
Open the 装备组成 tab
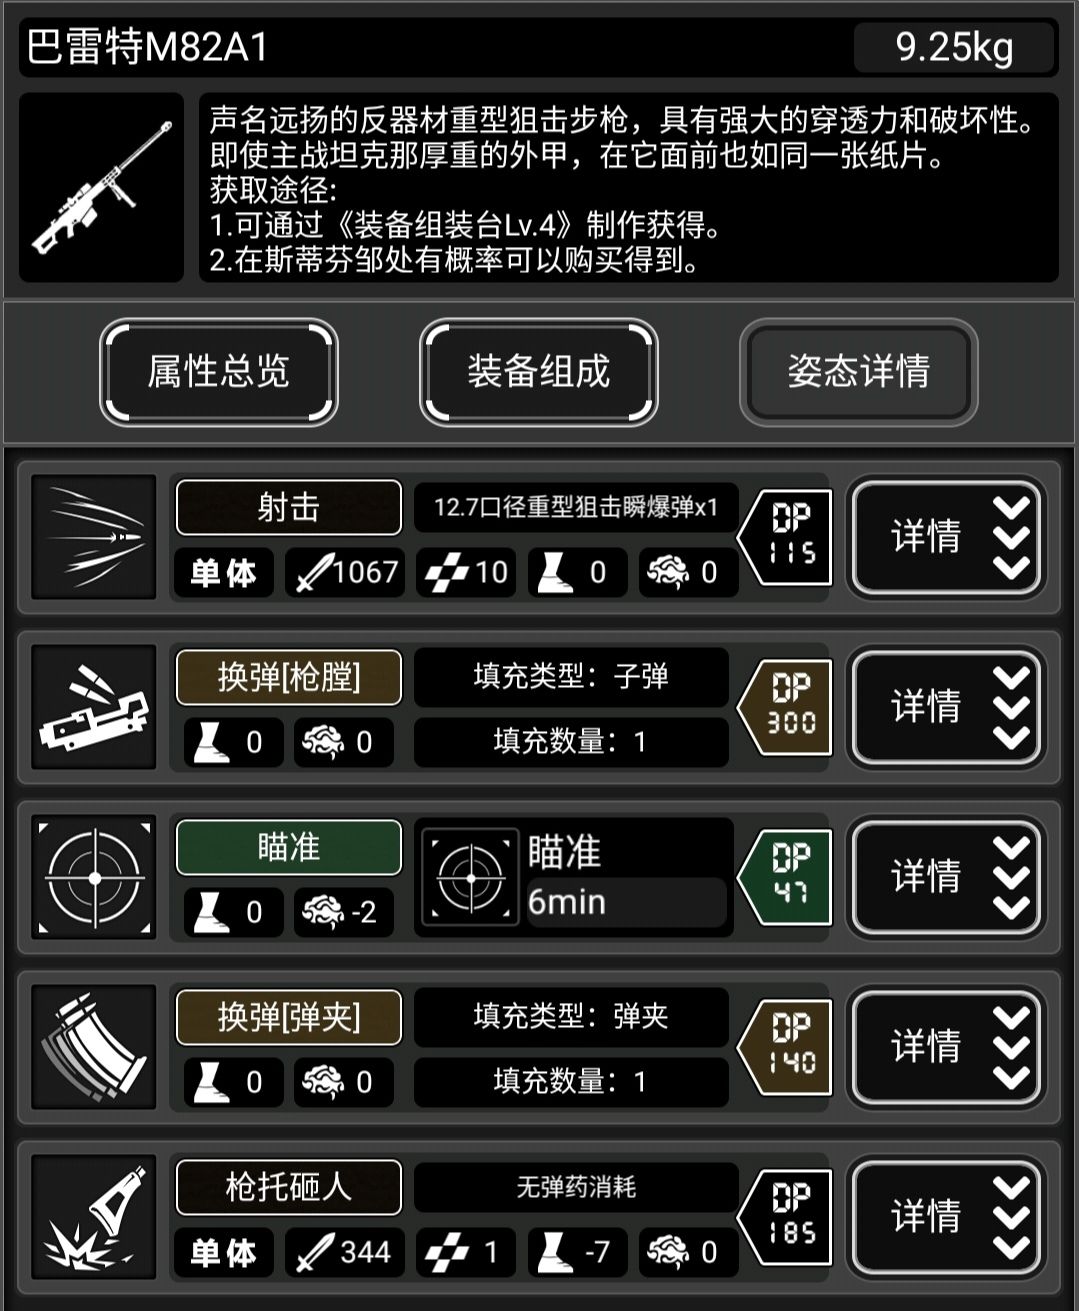tap(539, 372)
